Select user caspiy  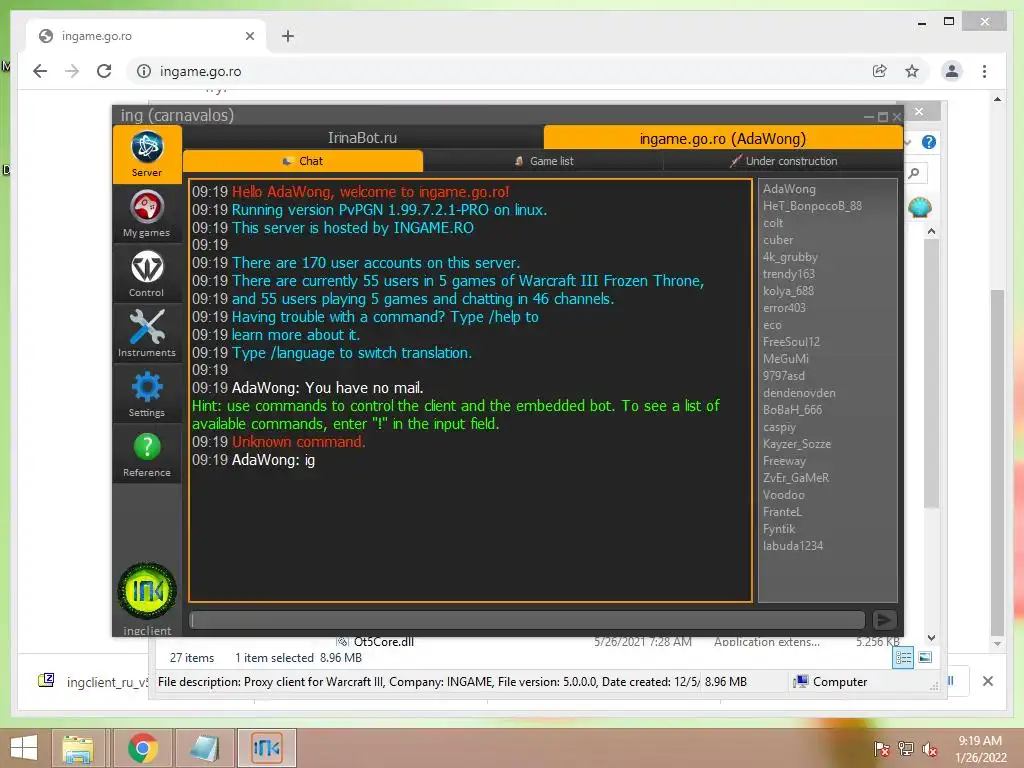[x=779, y=426]
